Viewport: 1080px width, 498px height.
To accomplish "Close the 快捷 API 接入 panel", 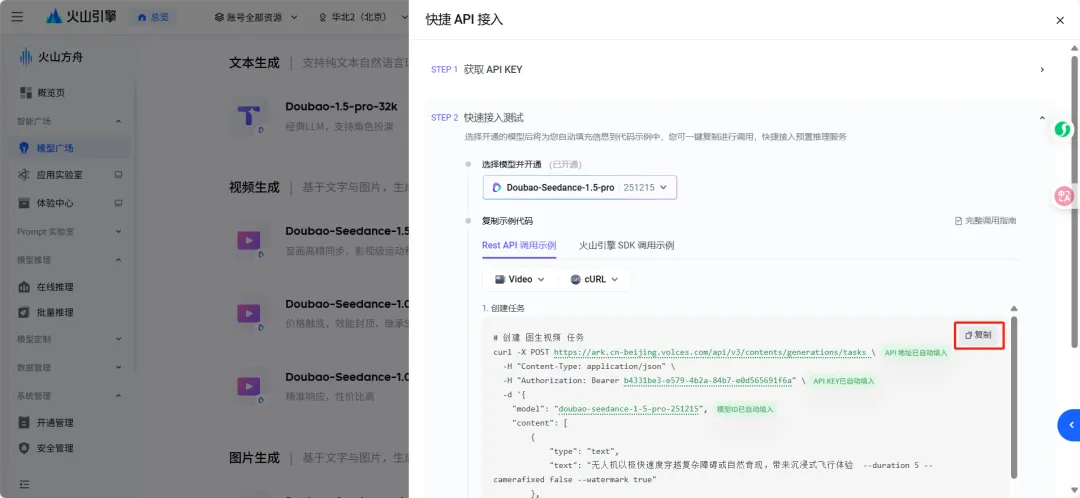I will click(x=1060, y=21).
